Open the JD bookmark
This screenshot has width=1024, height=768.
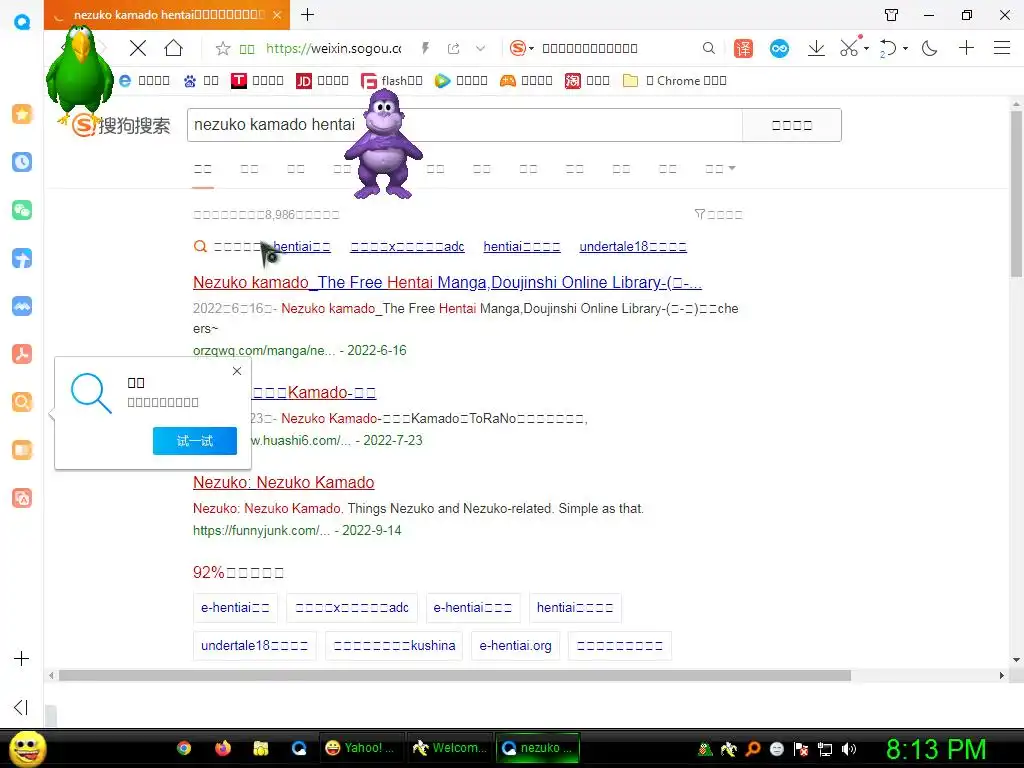pos(322,80)
